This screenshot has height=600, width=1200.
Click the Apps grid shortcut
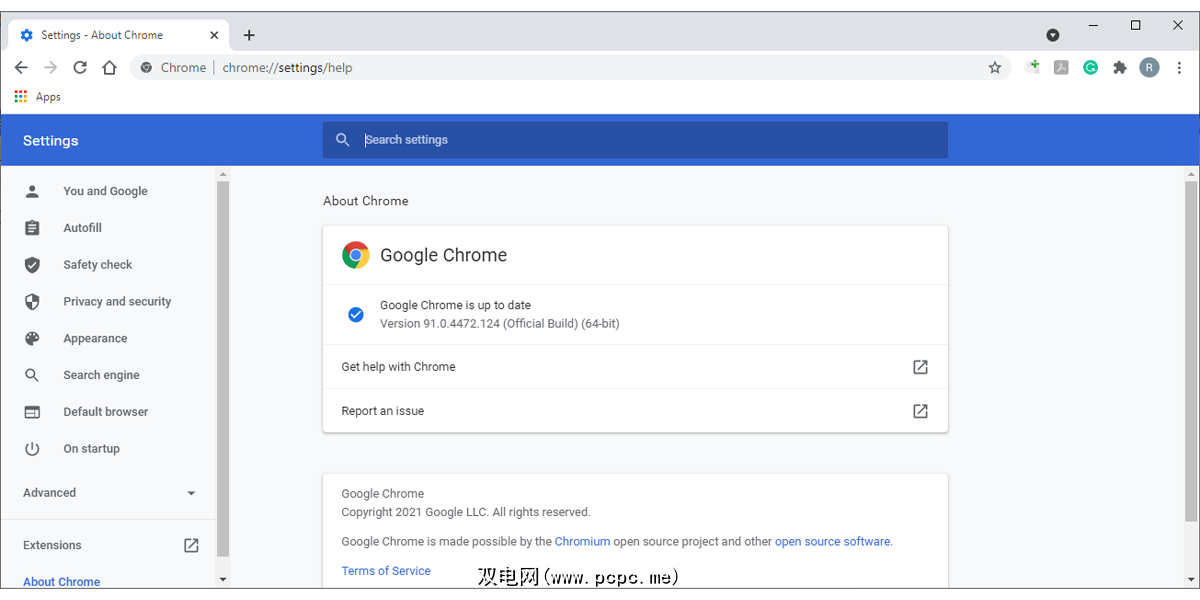coord(37,97)
